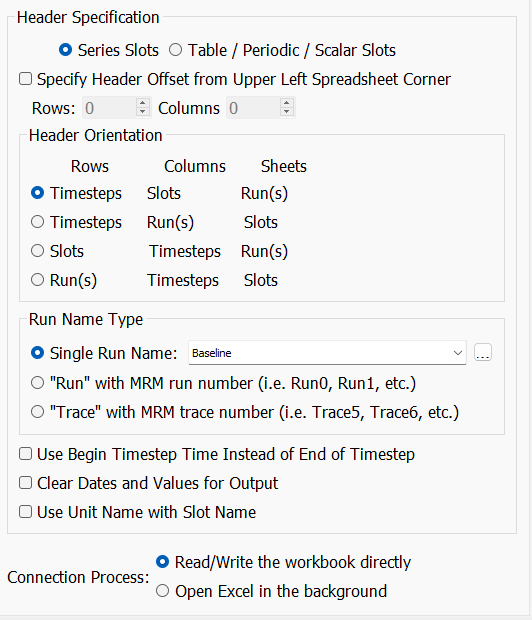Select Table / Periodic / Scalar Slots option
The height and width of the screenshot is (620, 532).
click(x=175, y=50)
